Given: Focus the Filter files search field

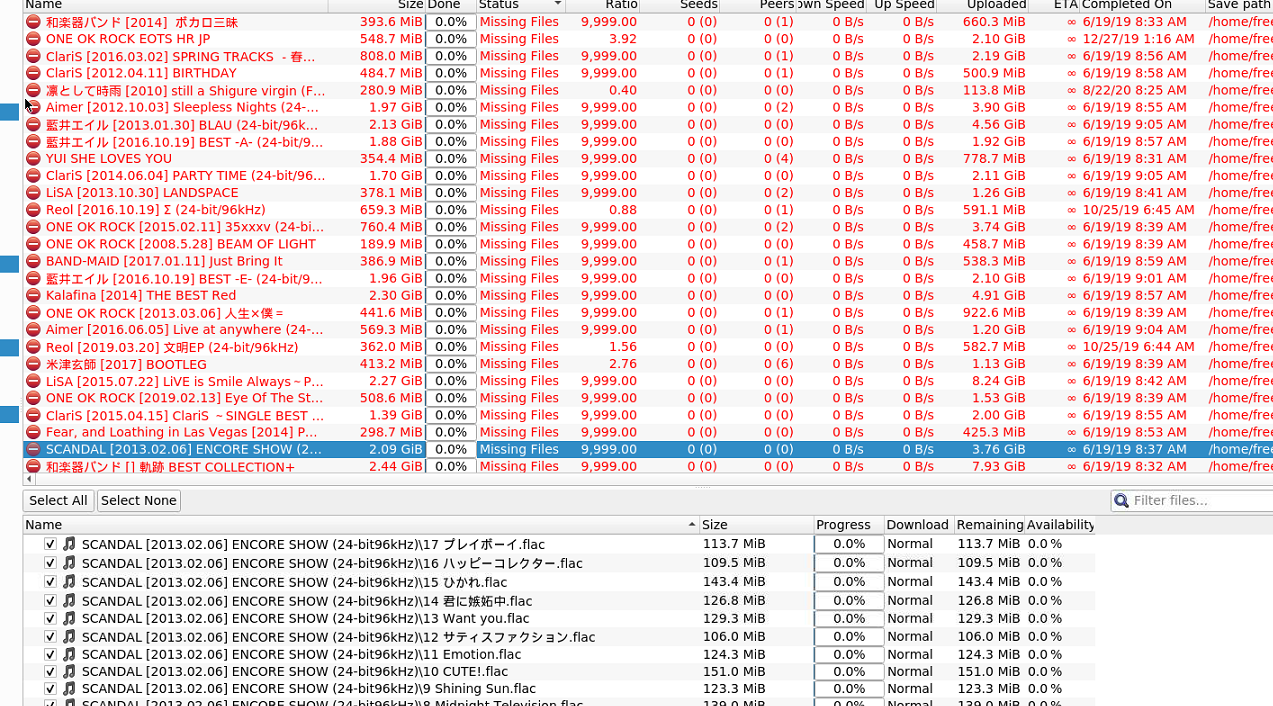Looking at the screenshot, I should [x=1191, y=500].
